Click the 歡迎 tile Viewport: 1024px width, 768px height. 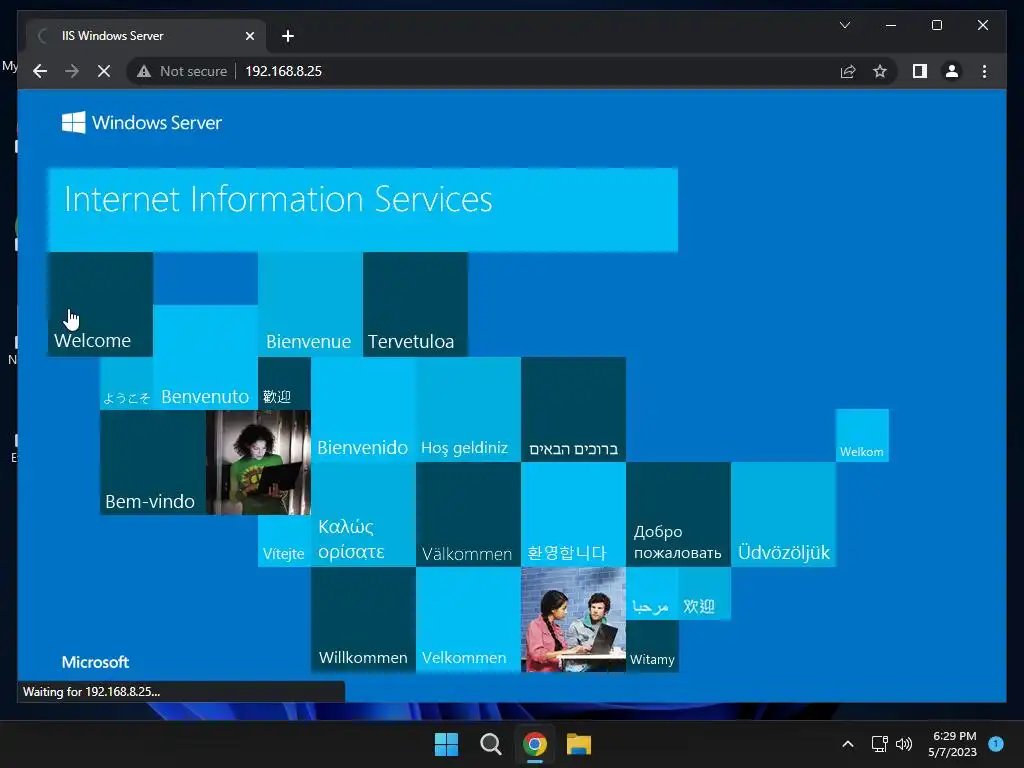tap(284, 383)
